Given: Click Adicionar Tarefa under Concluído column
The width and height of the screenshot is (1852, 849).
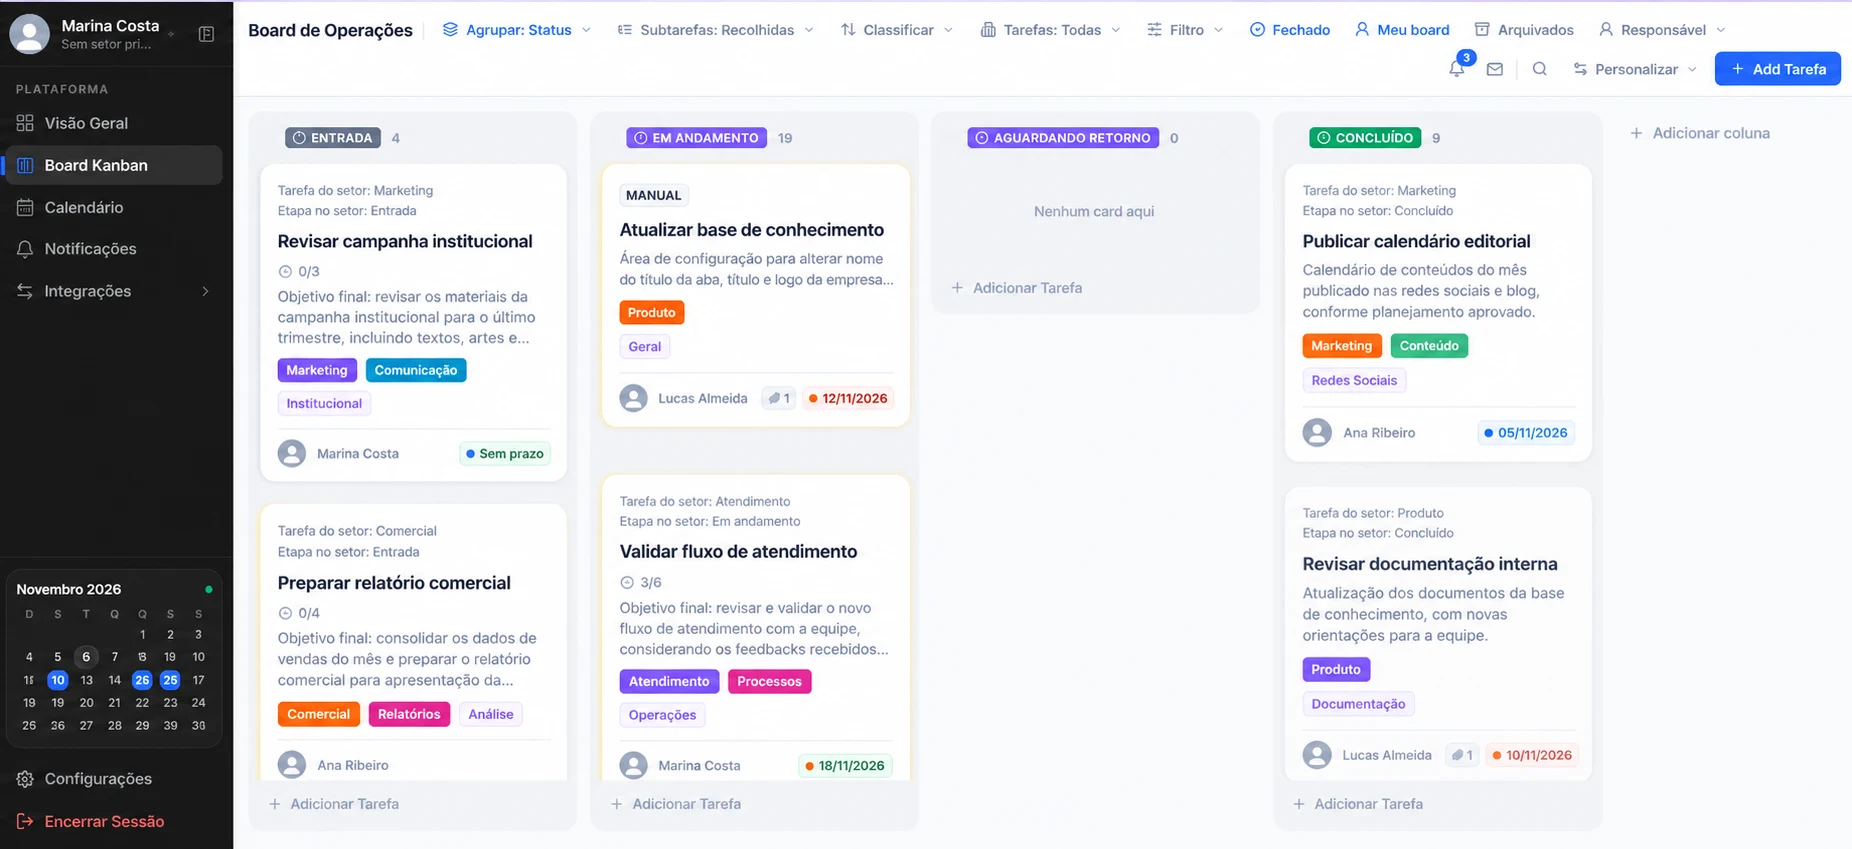Looking at the screenshot, I should click(x=1358, y=804).
